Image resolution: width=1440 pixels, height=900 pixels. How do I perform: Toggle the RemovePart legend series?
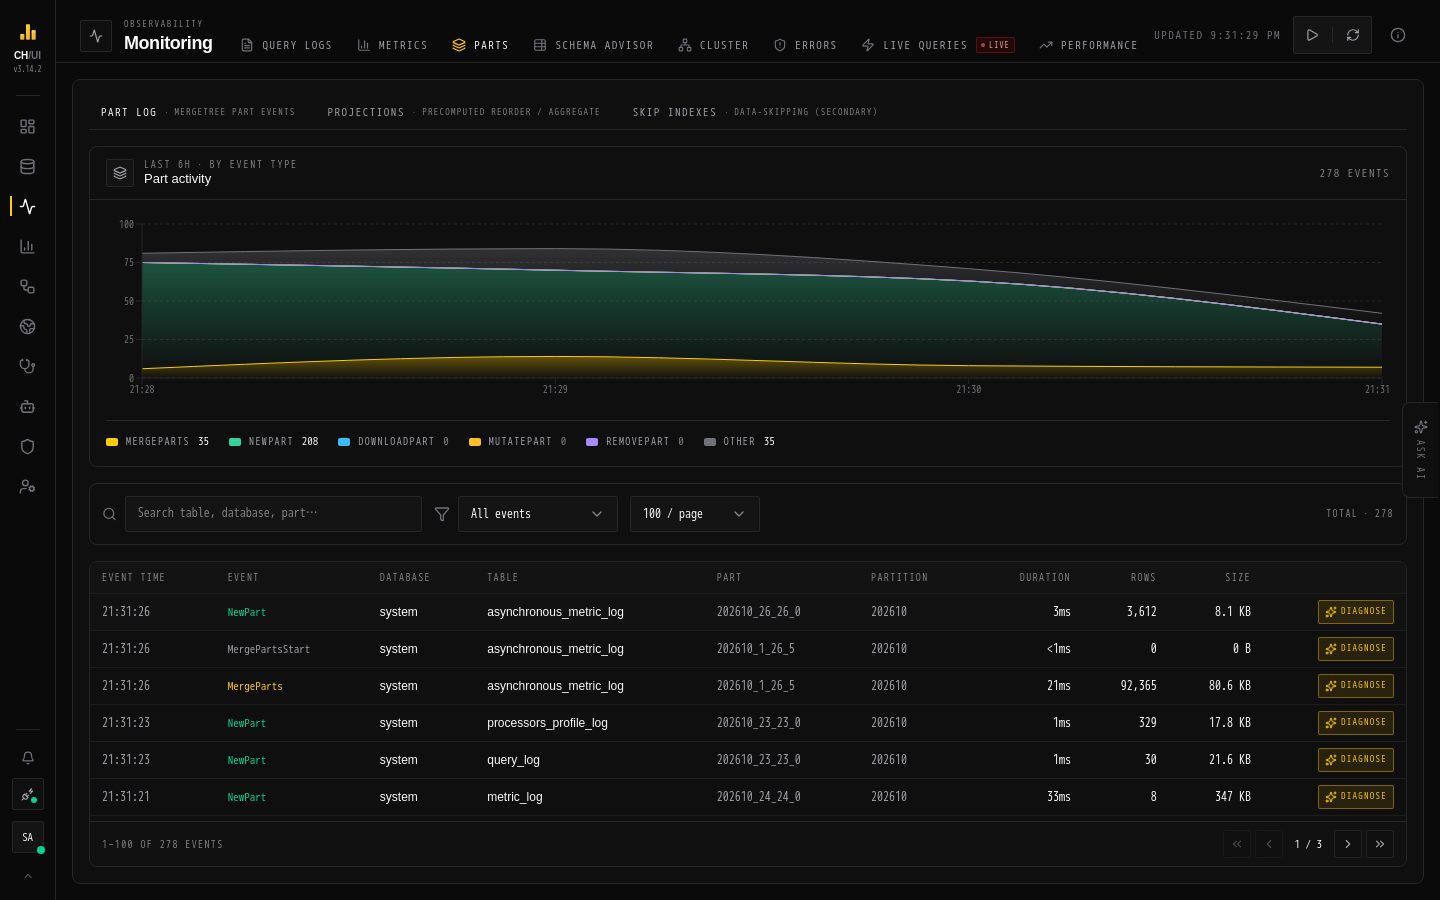coord(635,442)
